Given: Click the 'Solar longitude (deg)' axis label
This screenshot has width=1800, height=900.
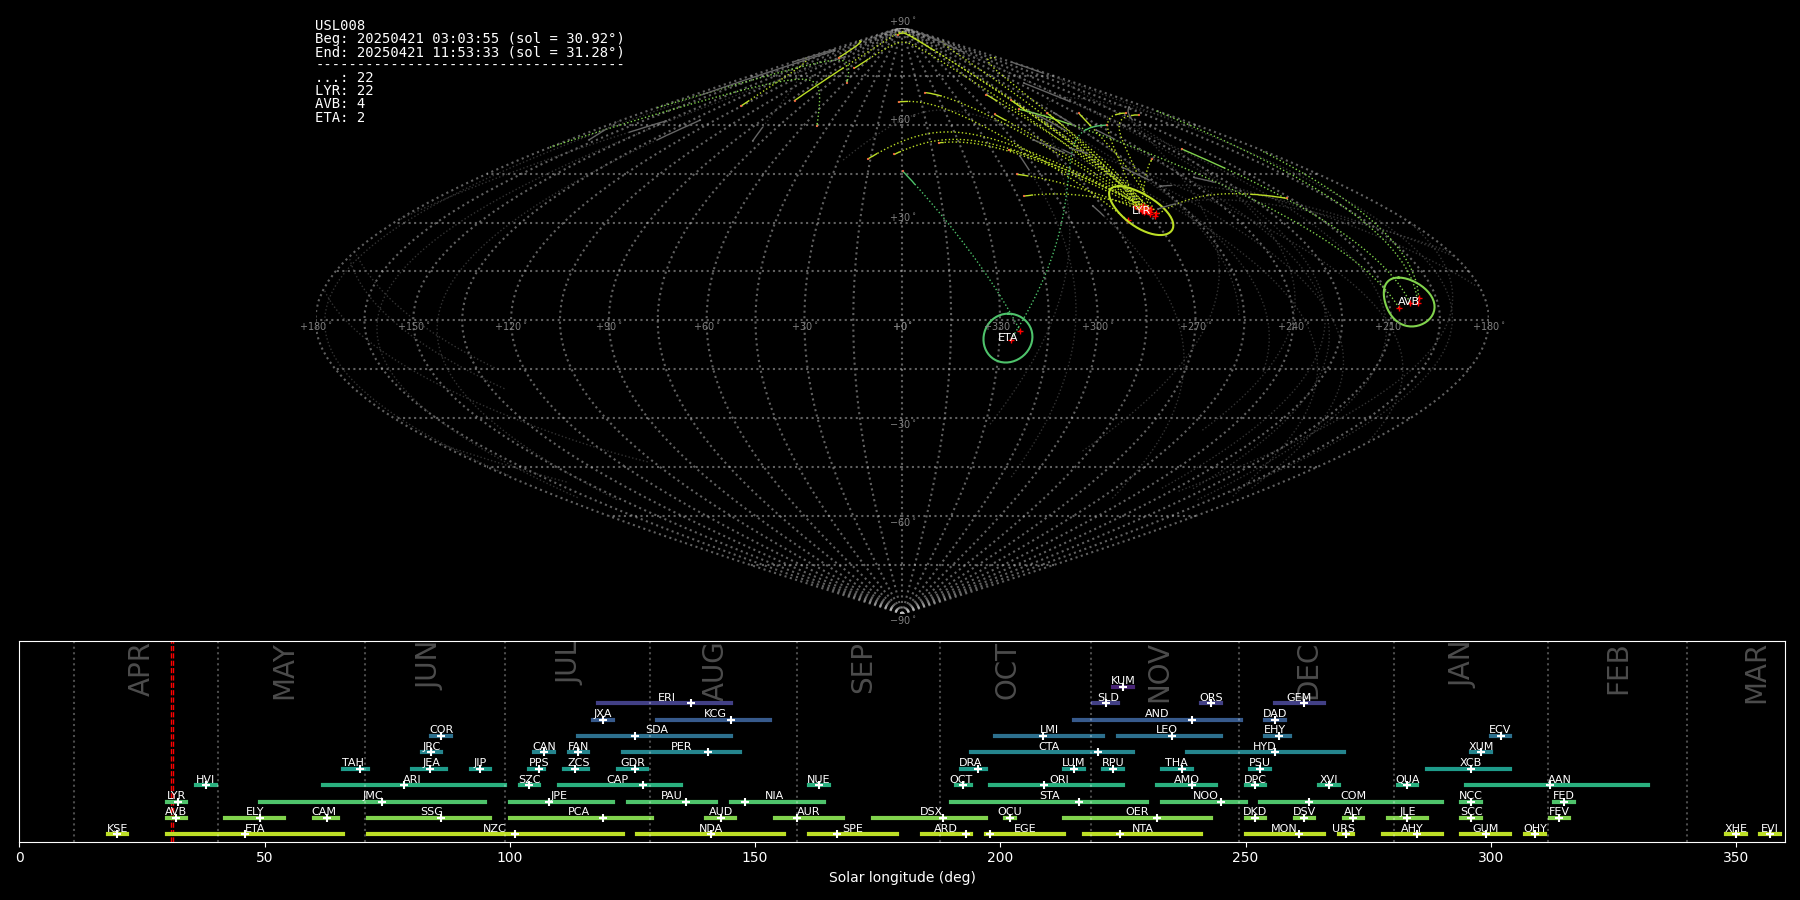Looking at the screenshot, I should pyautogui.click(x=902, y=878).
